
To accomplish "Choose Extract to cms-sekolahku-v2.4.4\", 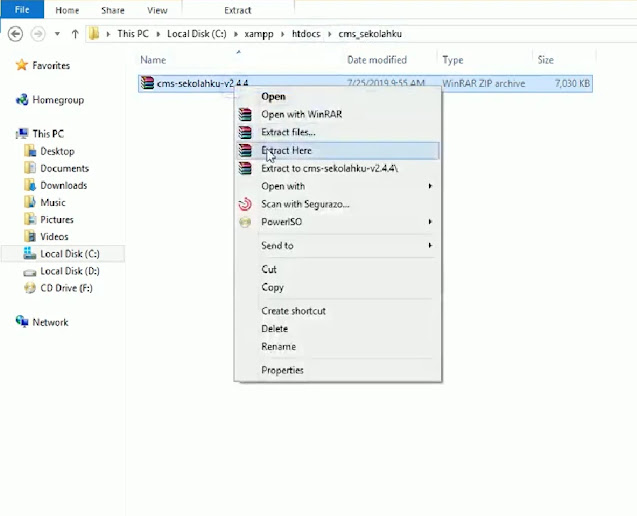I will point(338,168).
